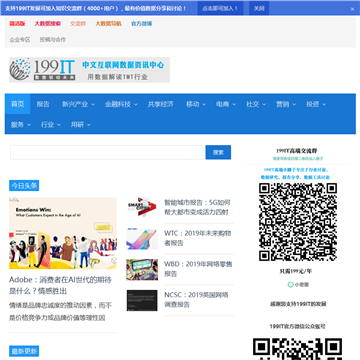
Task: Open the NCSC survey report thumbnail
Action: pos(142,300)
